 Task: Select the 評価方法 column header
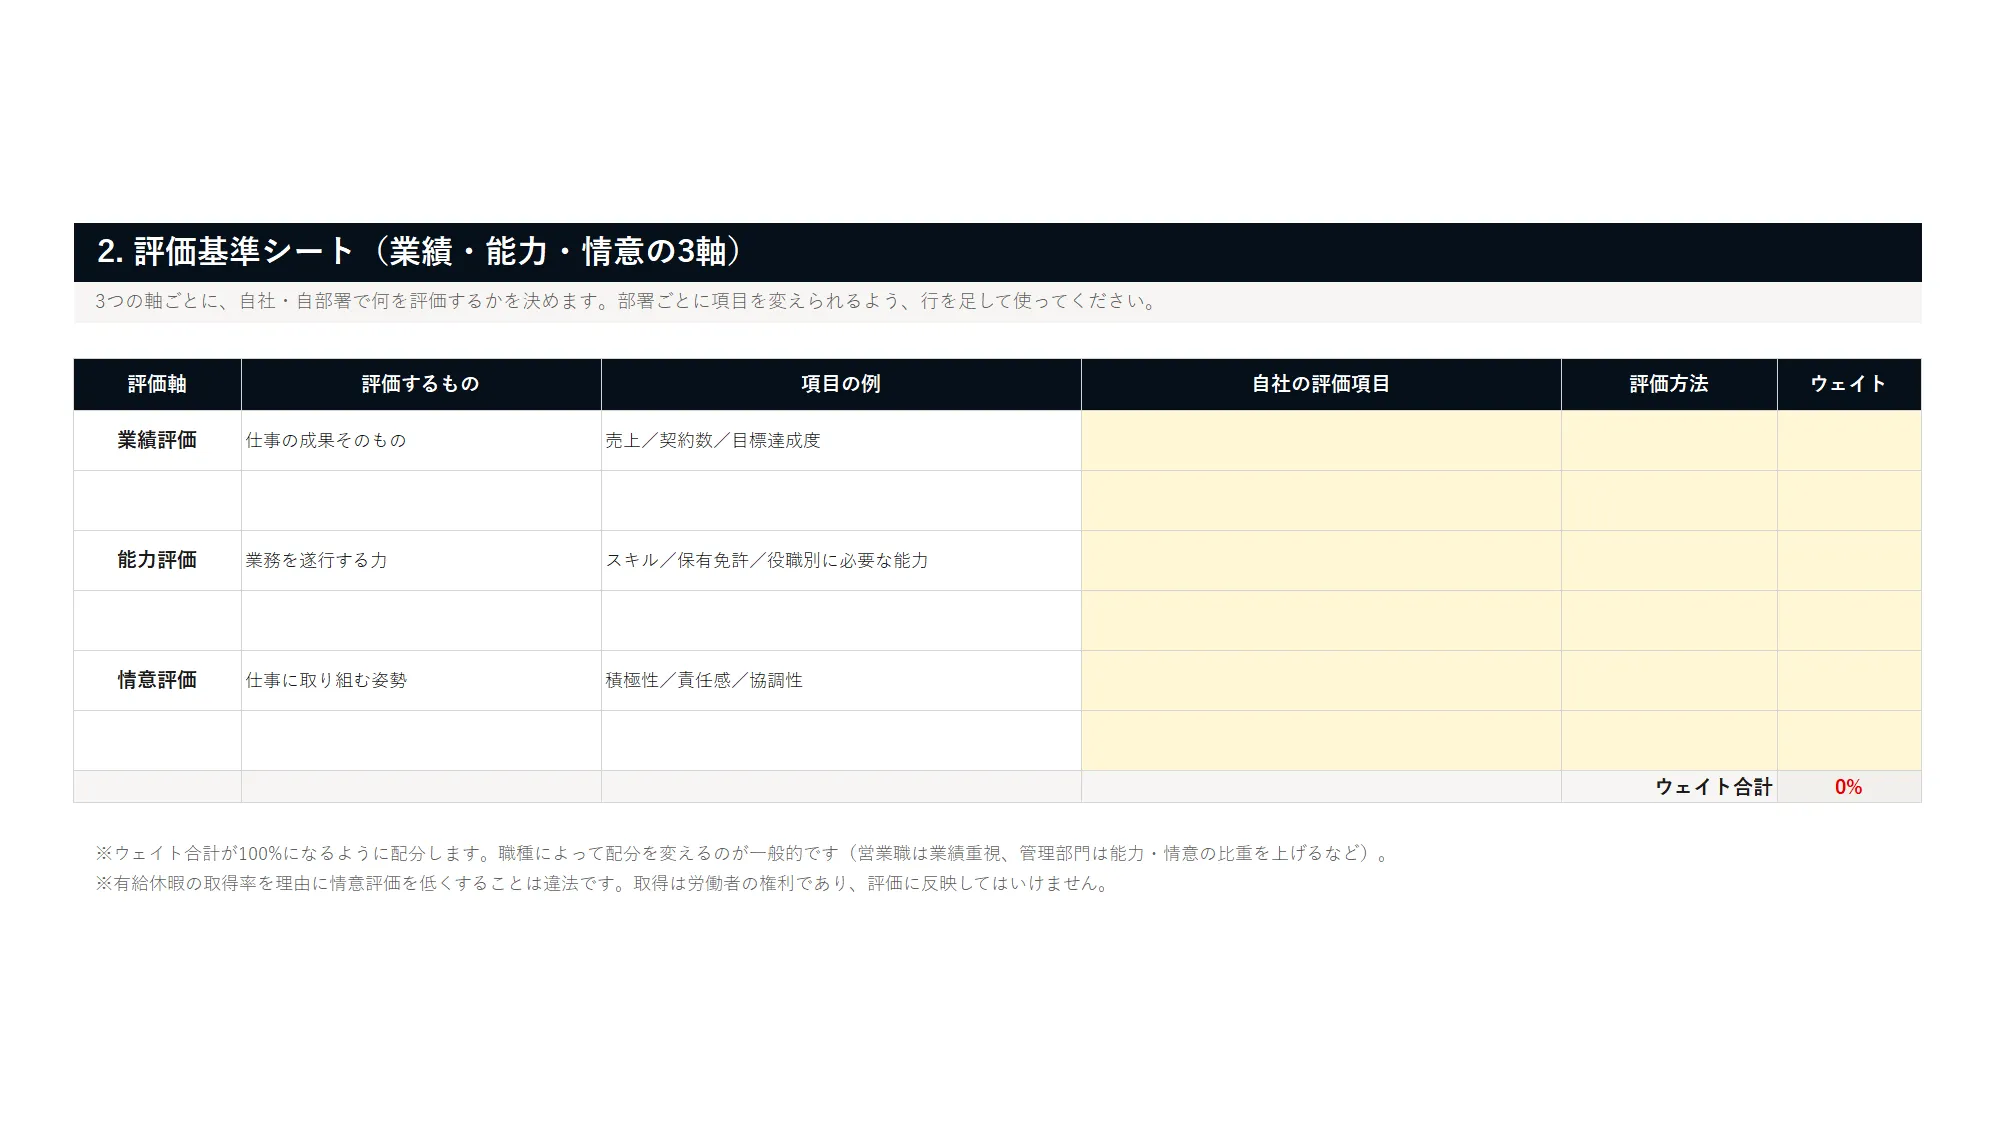click(1669, 384)
